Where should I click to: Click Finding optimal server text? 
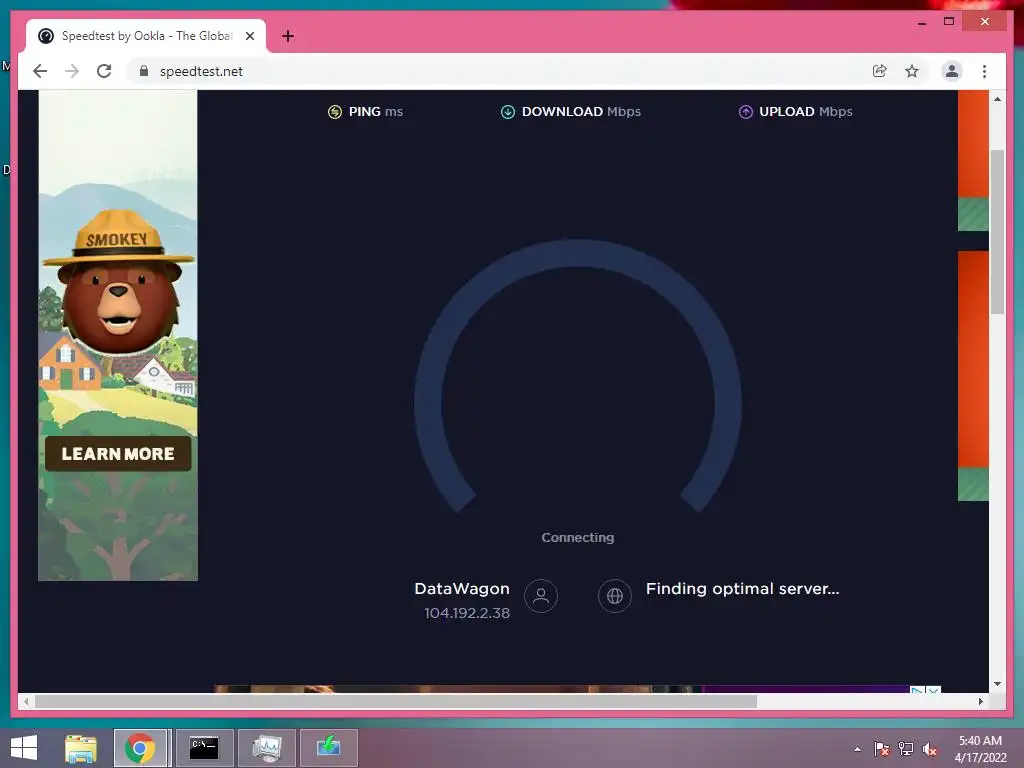[x=743, y=588]
